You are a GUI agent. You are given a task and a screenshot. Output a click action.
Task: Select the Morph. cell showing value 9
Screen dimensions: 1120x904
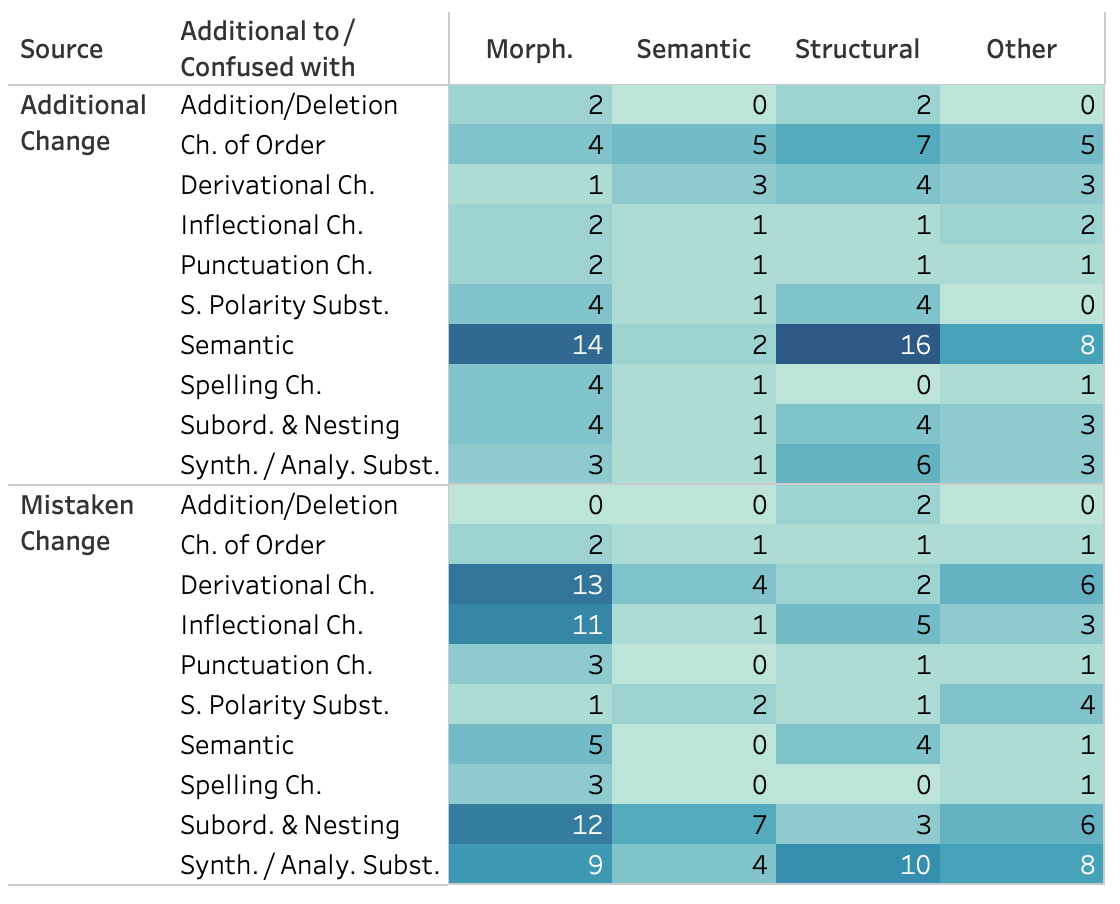click(x=530, y=865)
